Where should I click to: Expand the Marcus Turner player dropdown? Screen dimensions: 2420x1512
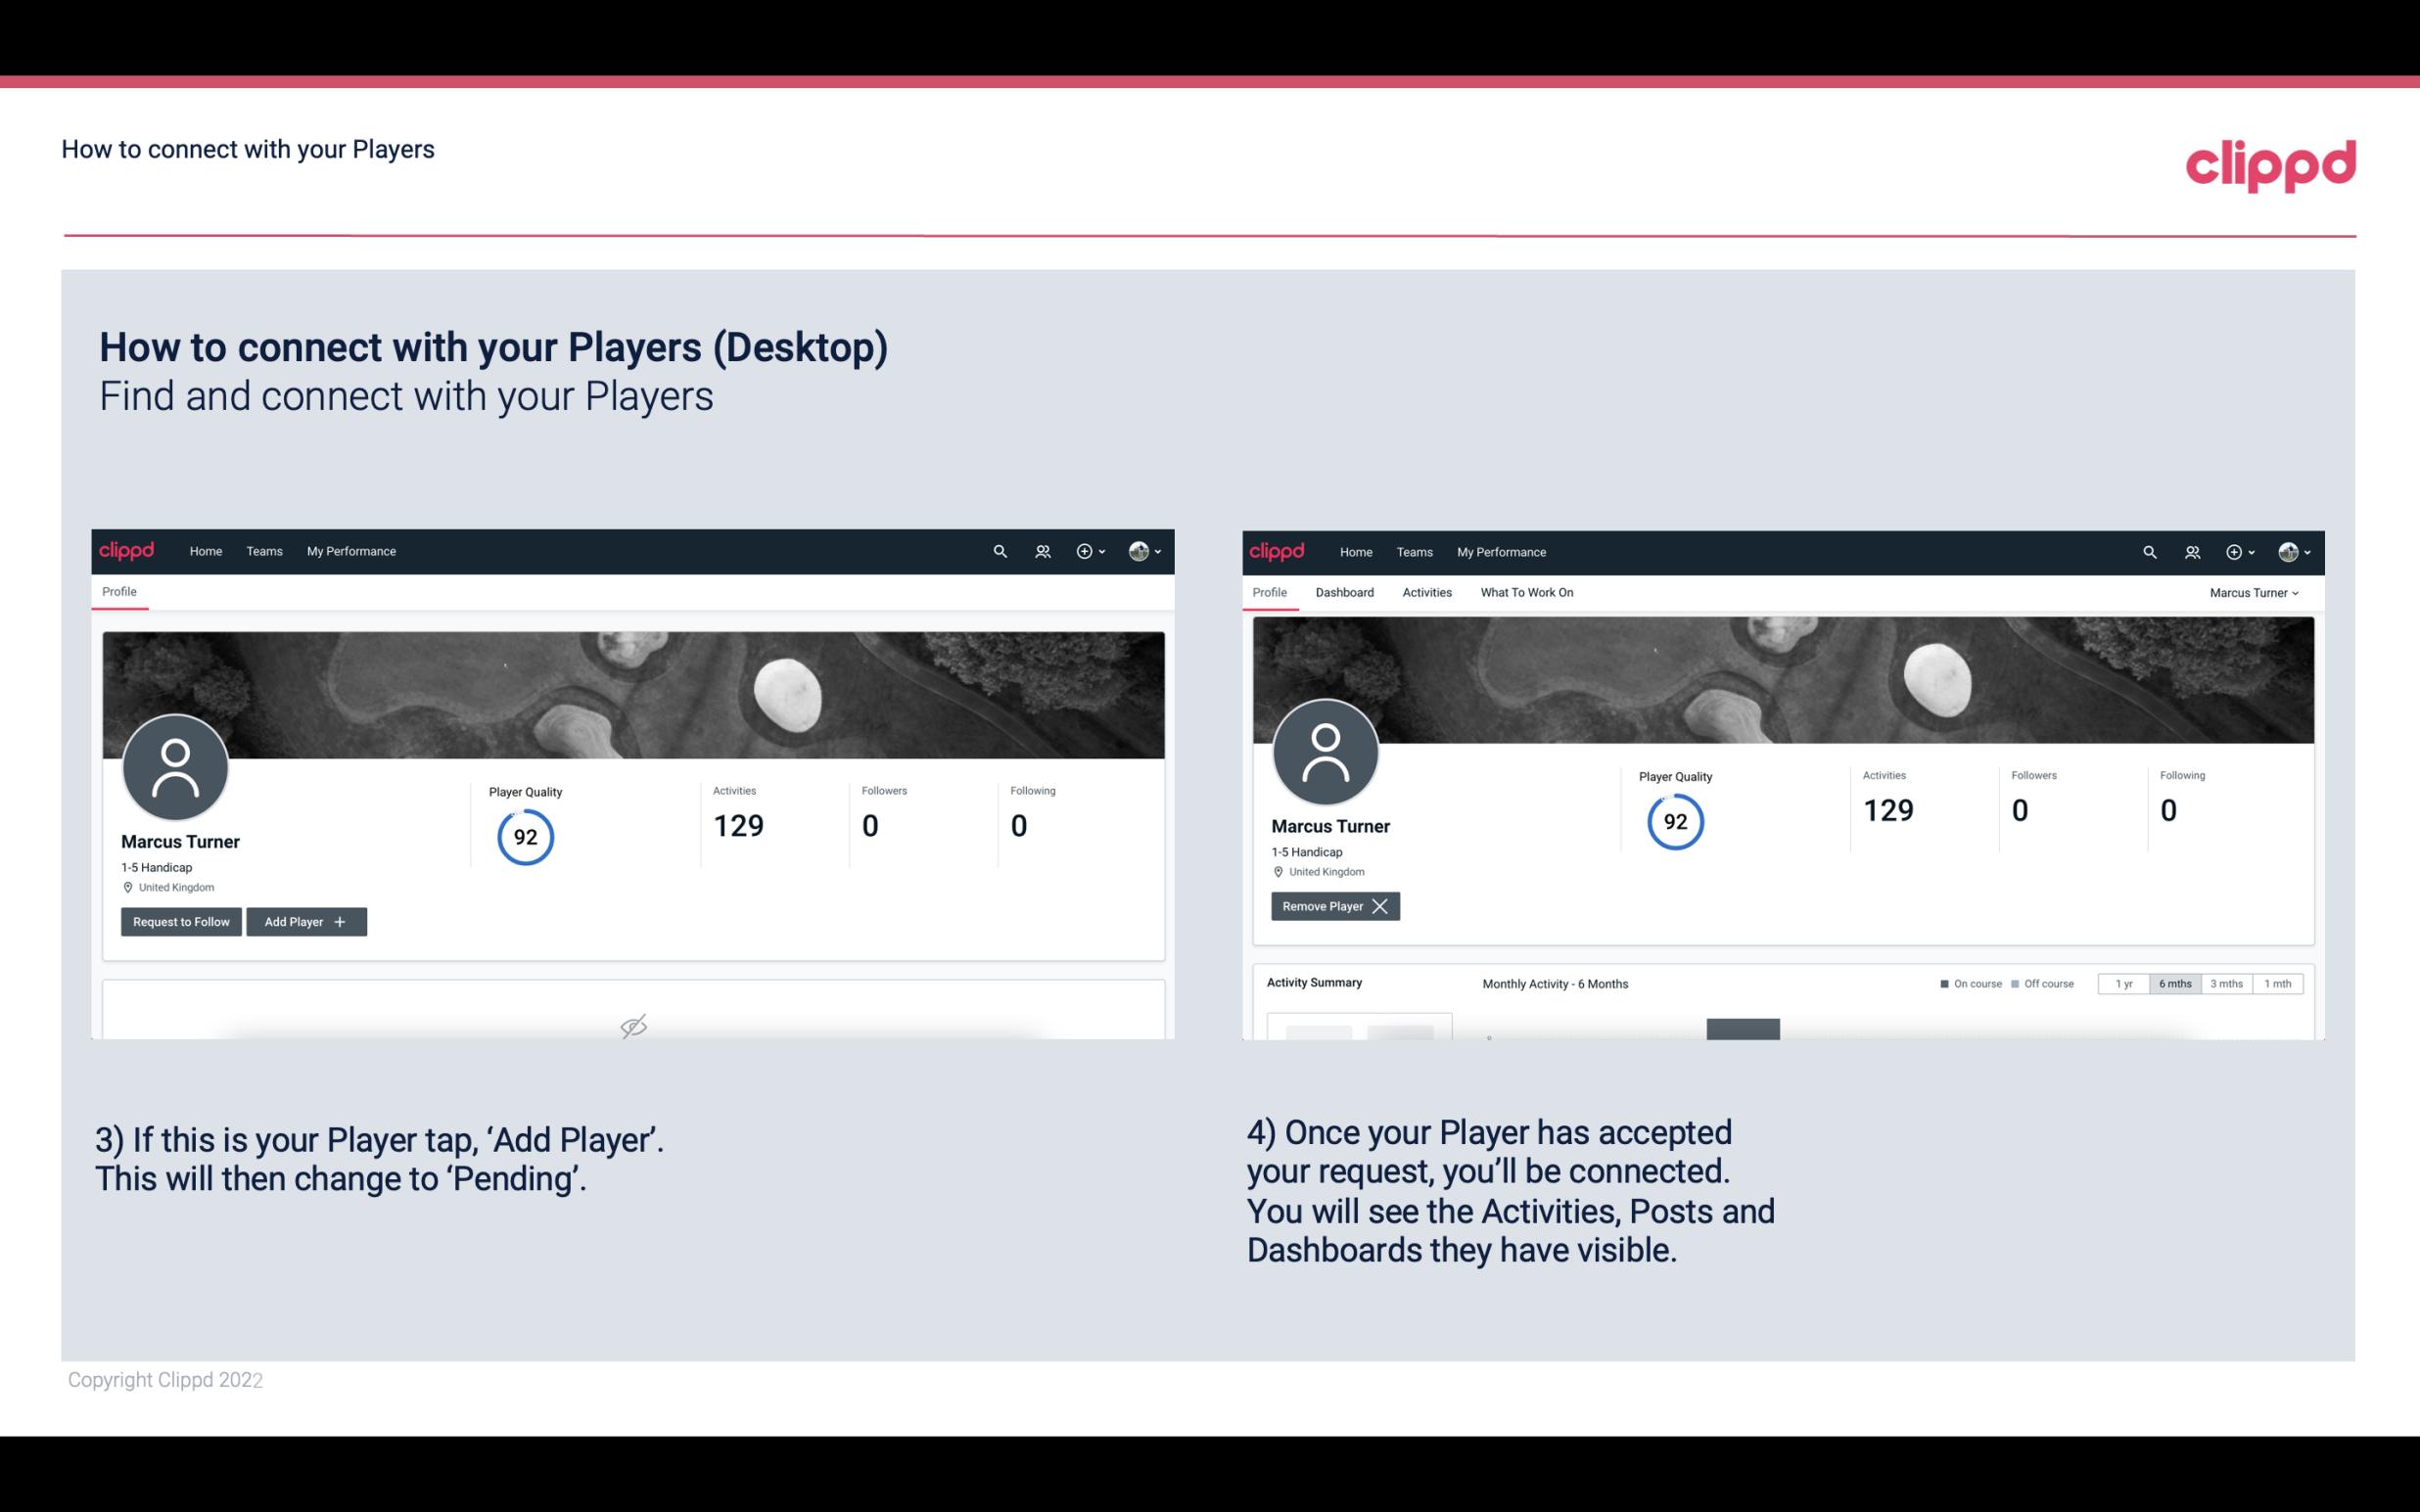(x=2255, y=592)
